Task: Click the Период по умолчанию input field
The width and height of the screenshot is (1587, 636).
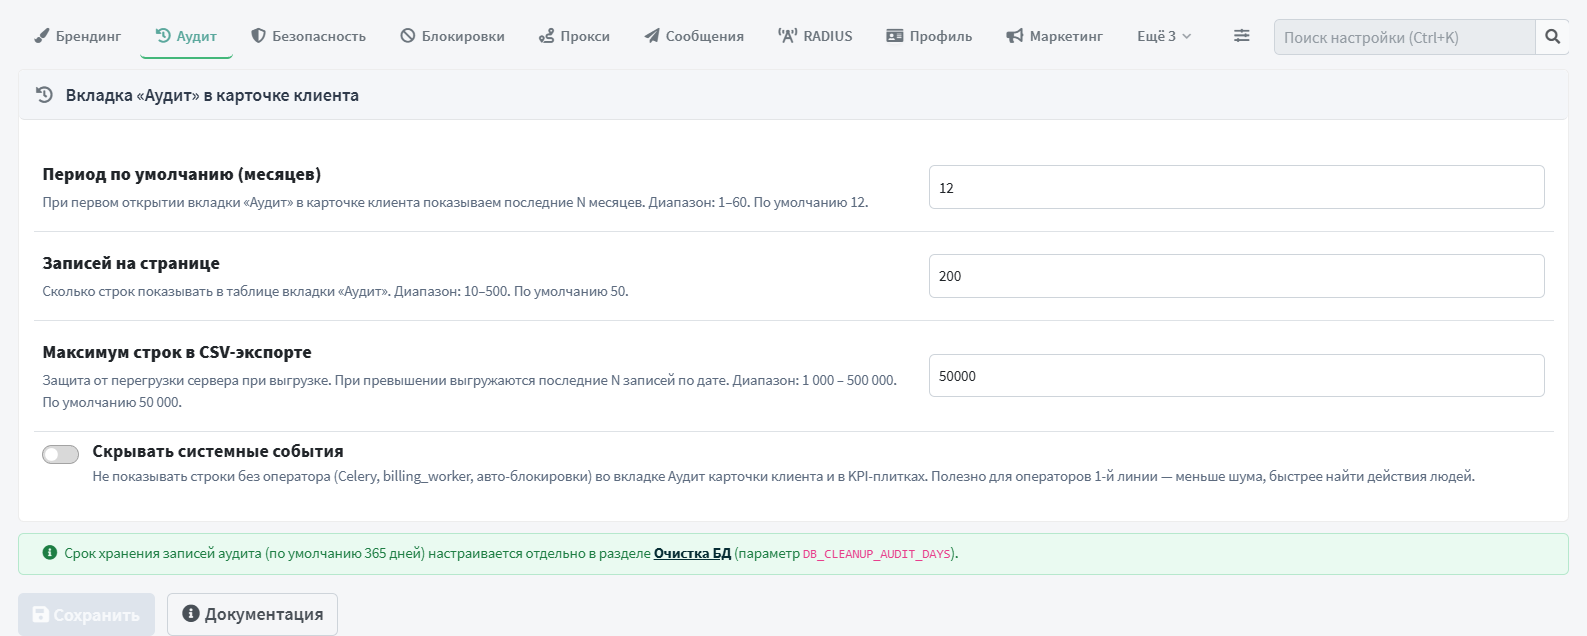Action: (1236, 187)
